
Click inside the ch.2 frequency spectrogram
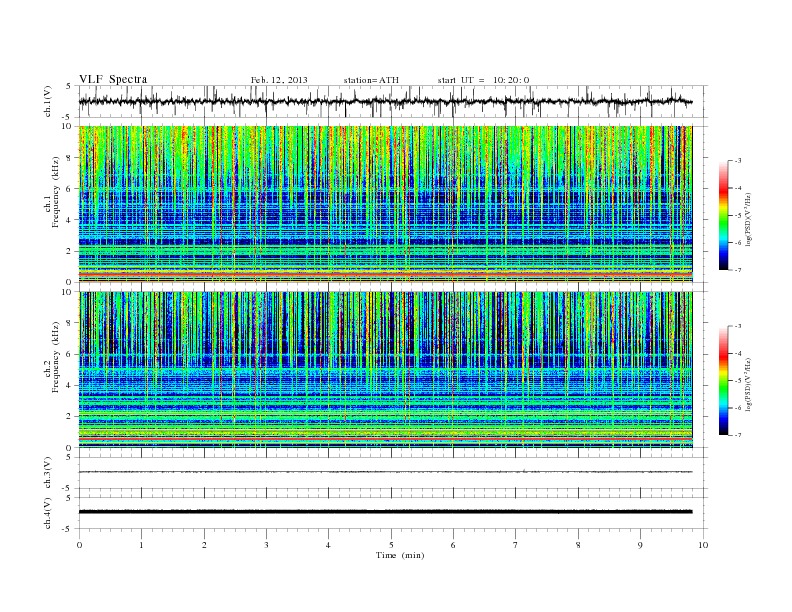386,370
